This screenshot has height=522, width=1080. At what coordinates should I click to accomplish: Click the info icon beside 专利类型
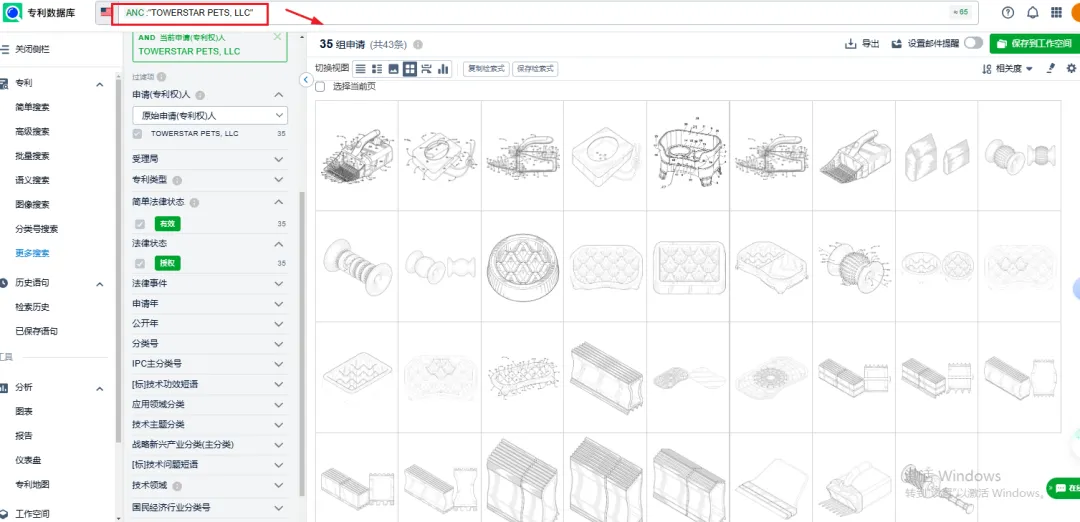coord(177,180)
